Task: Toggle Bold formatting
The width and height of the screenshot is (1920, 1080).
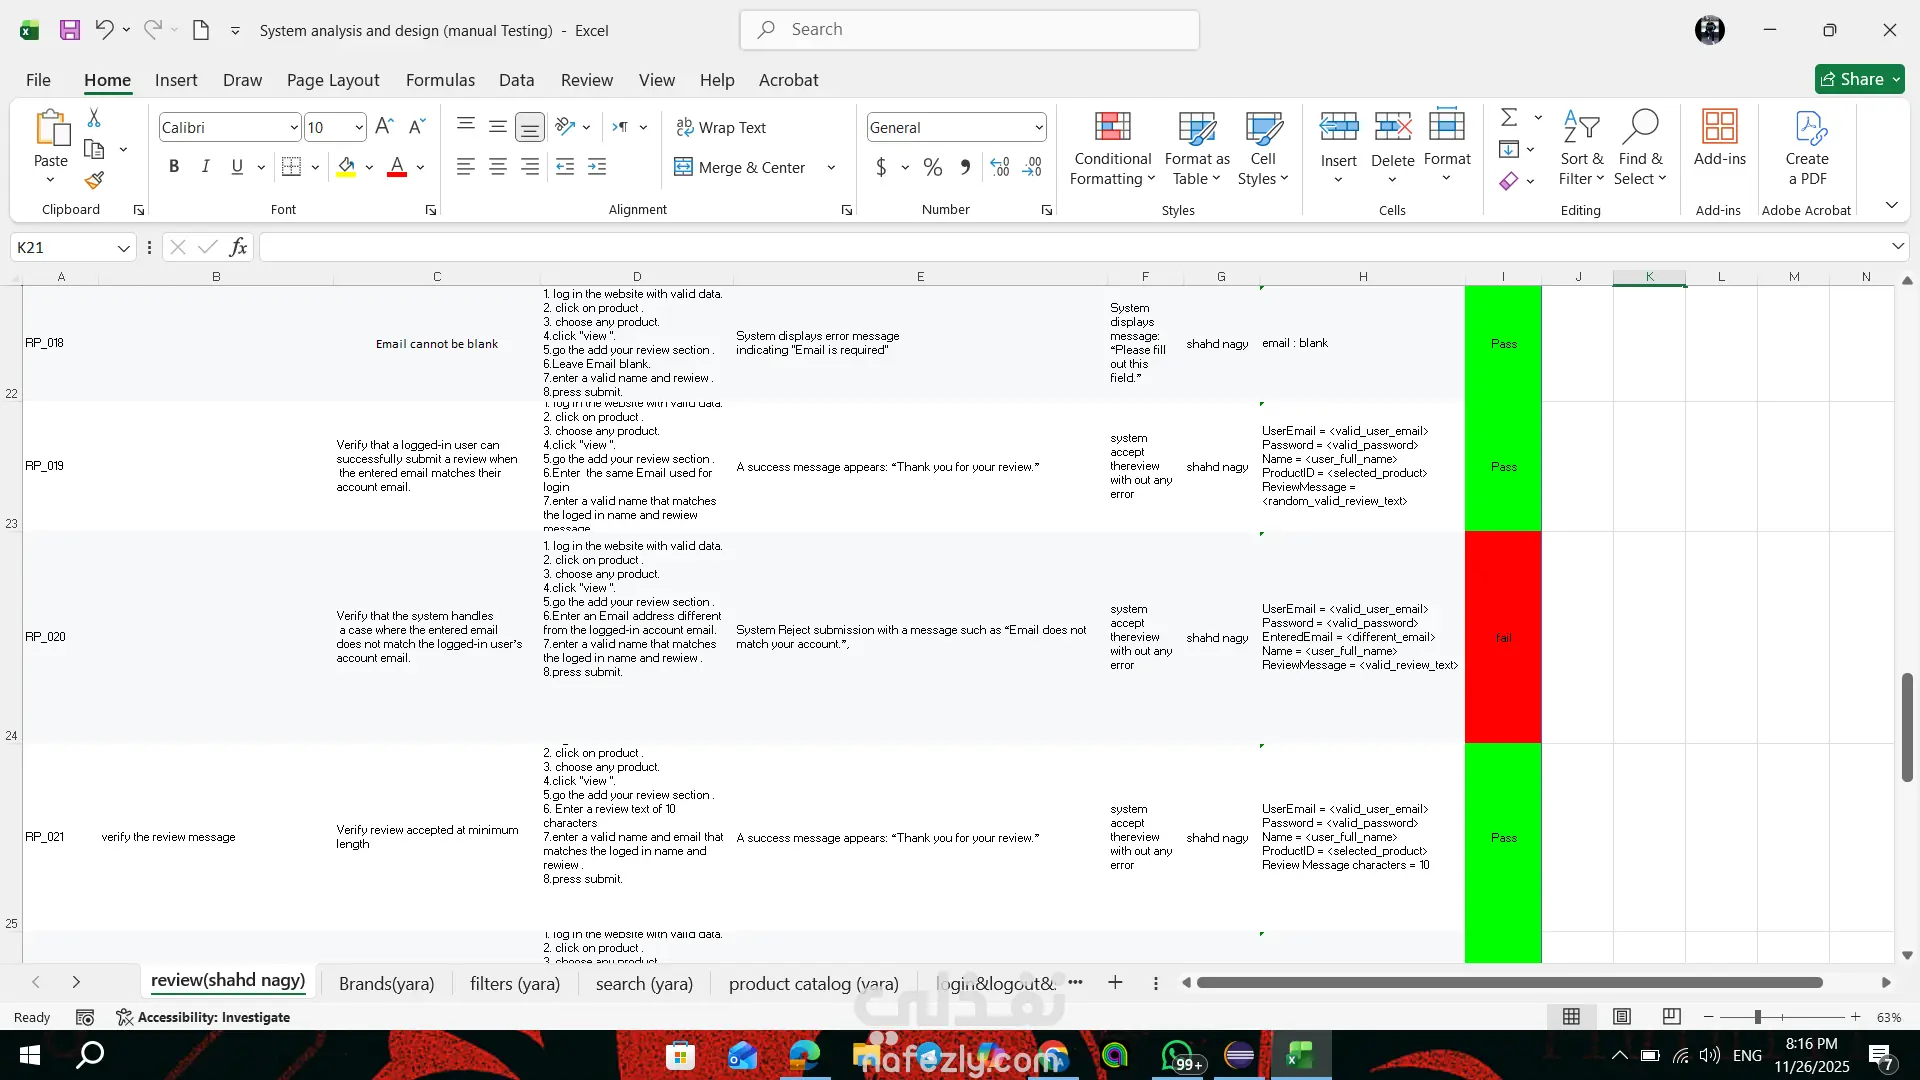Action: [174, 167]
